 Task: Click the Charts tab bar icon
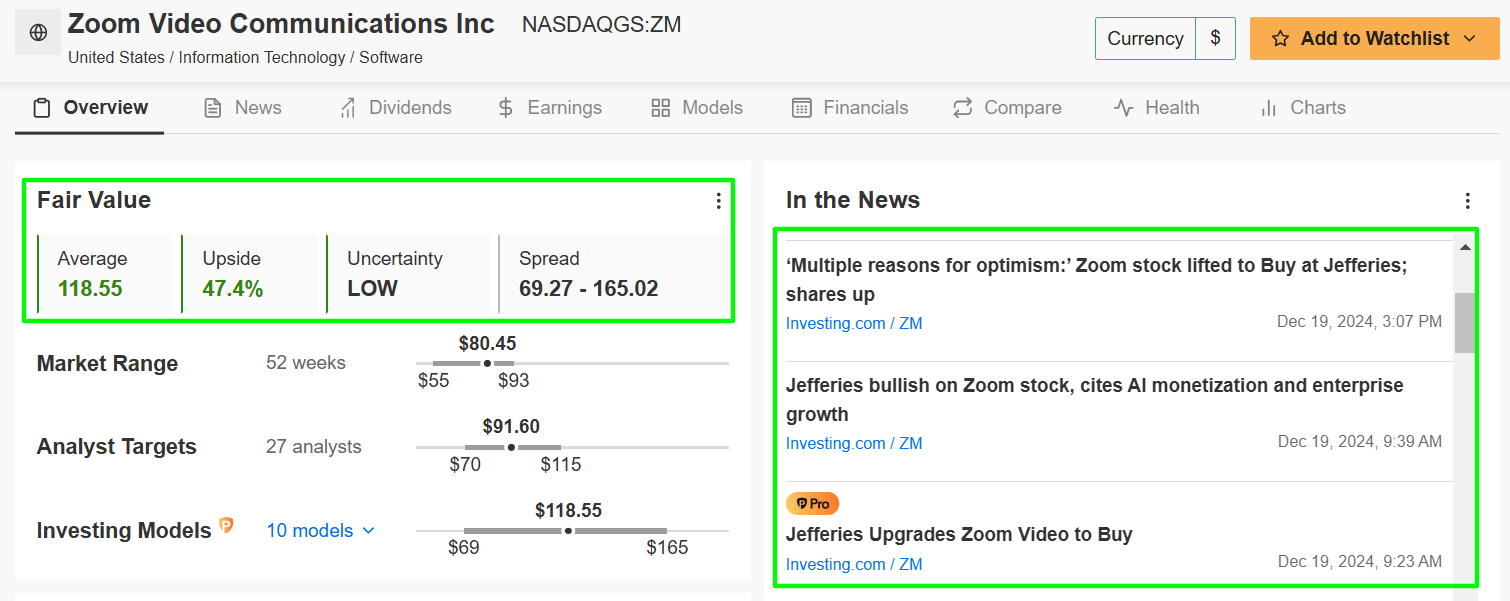coord(1269,108)
